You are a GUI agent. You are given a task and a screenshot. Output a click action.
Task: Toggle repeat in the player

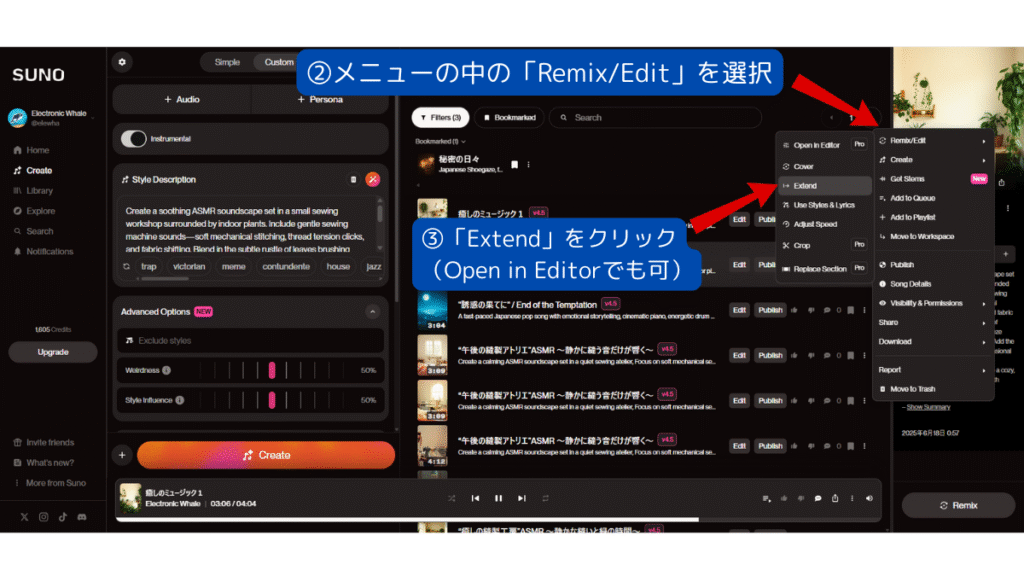545,498
